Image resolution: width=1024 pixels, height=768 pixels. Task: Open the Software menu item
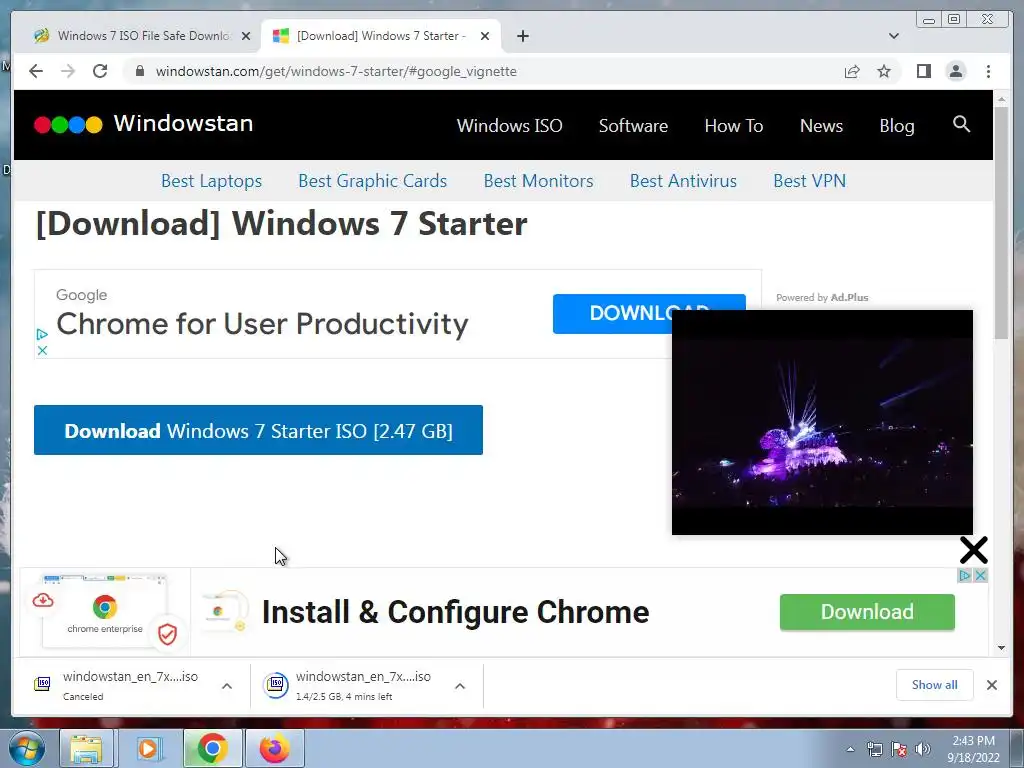coord(633,125)
